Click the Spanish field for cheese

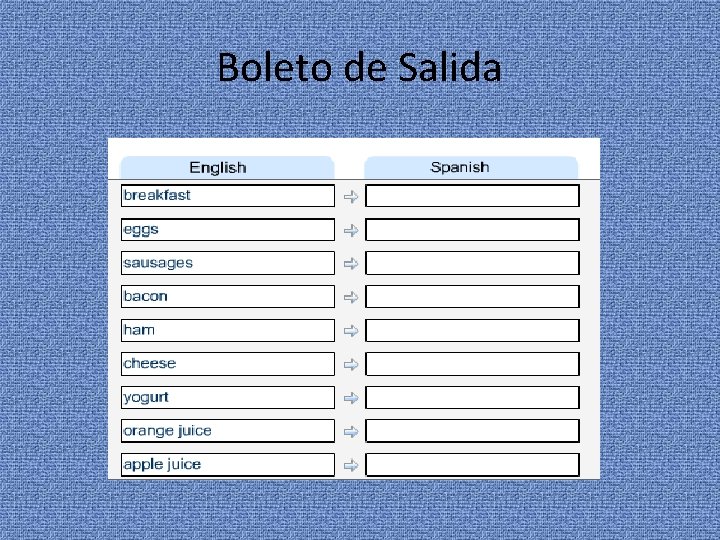pos(472,364)
